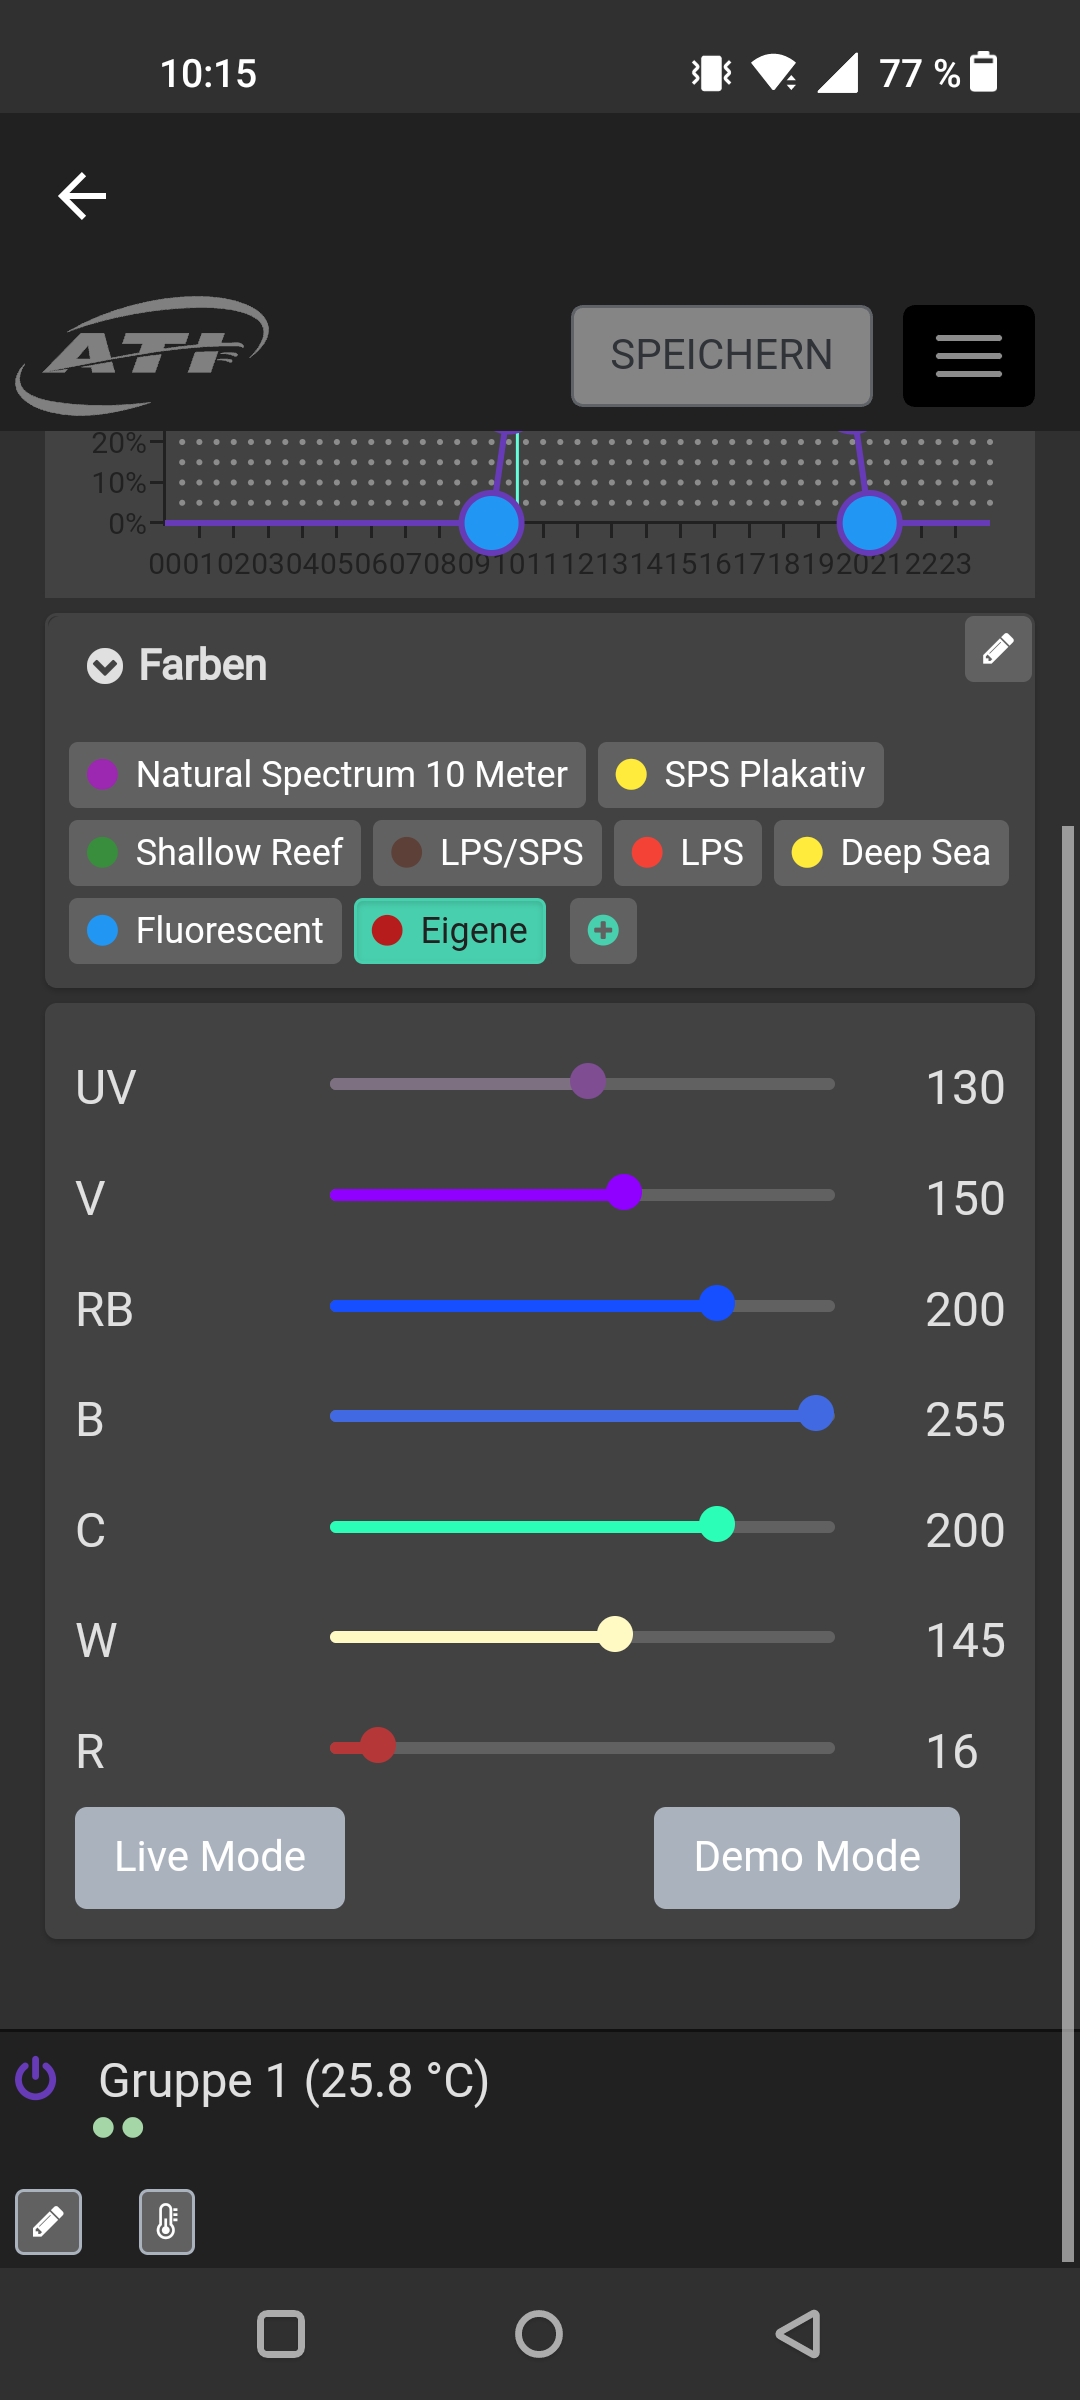Open the hamburger menu
This screenshot has height=2400, width=1080.
tap(968, 356)
